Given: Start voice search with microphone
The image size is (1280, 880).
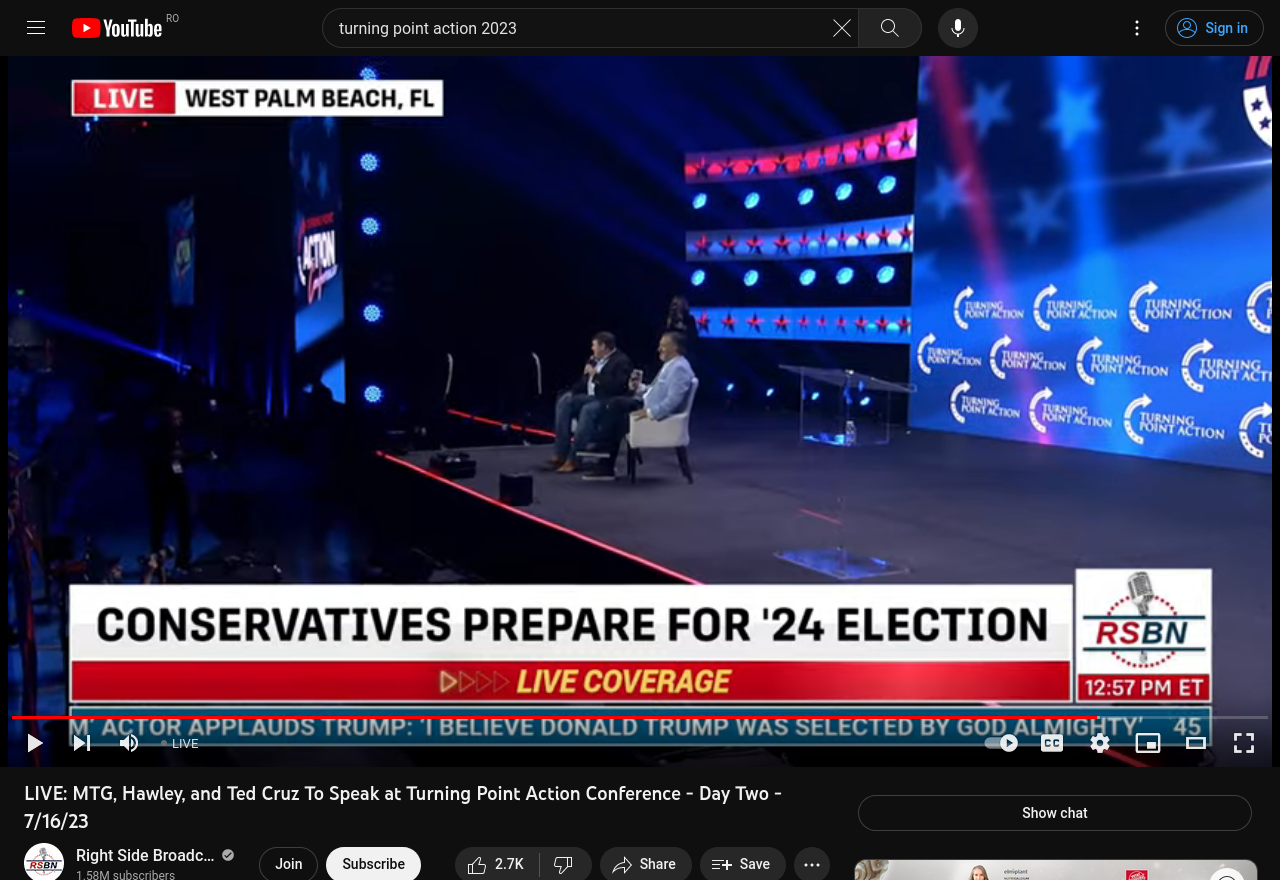Looking at the screenshot, I should coord(958,28).
